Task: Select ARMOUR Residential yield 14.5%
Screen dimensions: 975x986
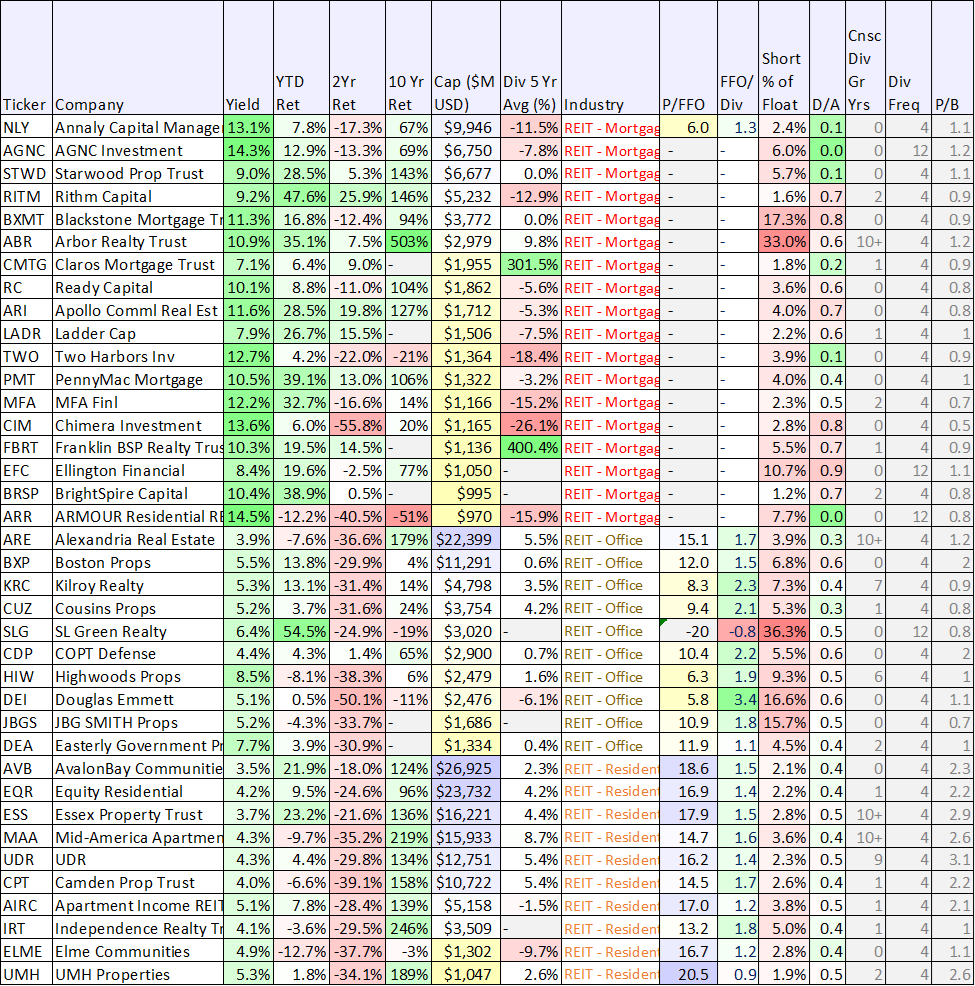Action: 248,517
